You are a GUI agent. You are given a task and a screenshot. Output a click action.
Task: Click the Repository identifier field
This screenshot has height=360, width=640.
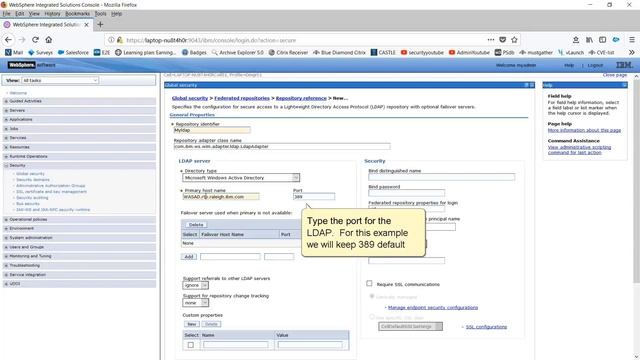coord(212,130)
